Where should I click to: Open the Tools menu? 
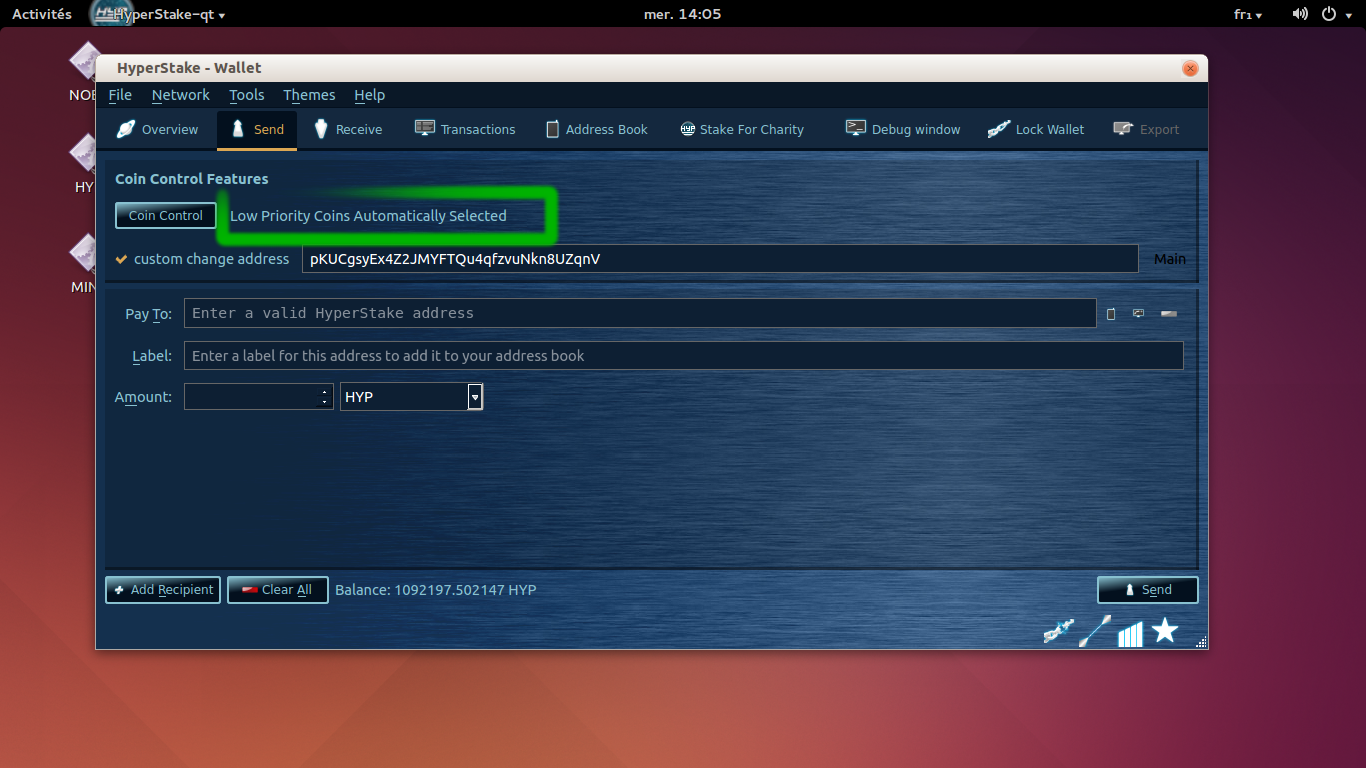[x=247, y=95]
